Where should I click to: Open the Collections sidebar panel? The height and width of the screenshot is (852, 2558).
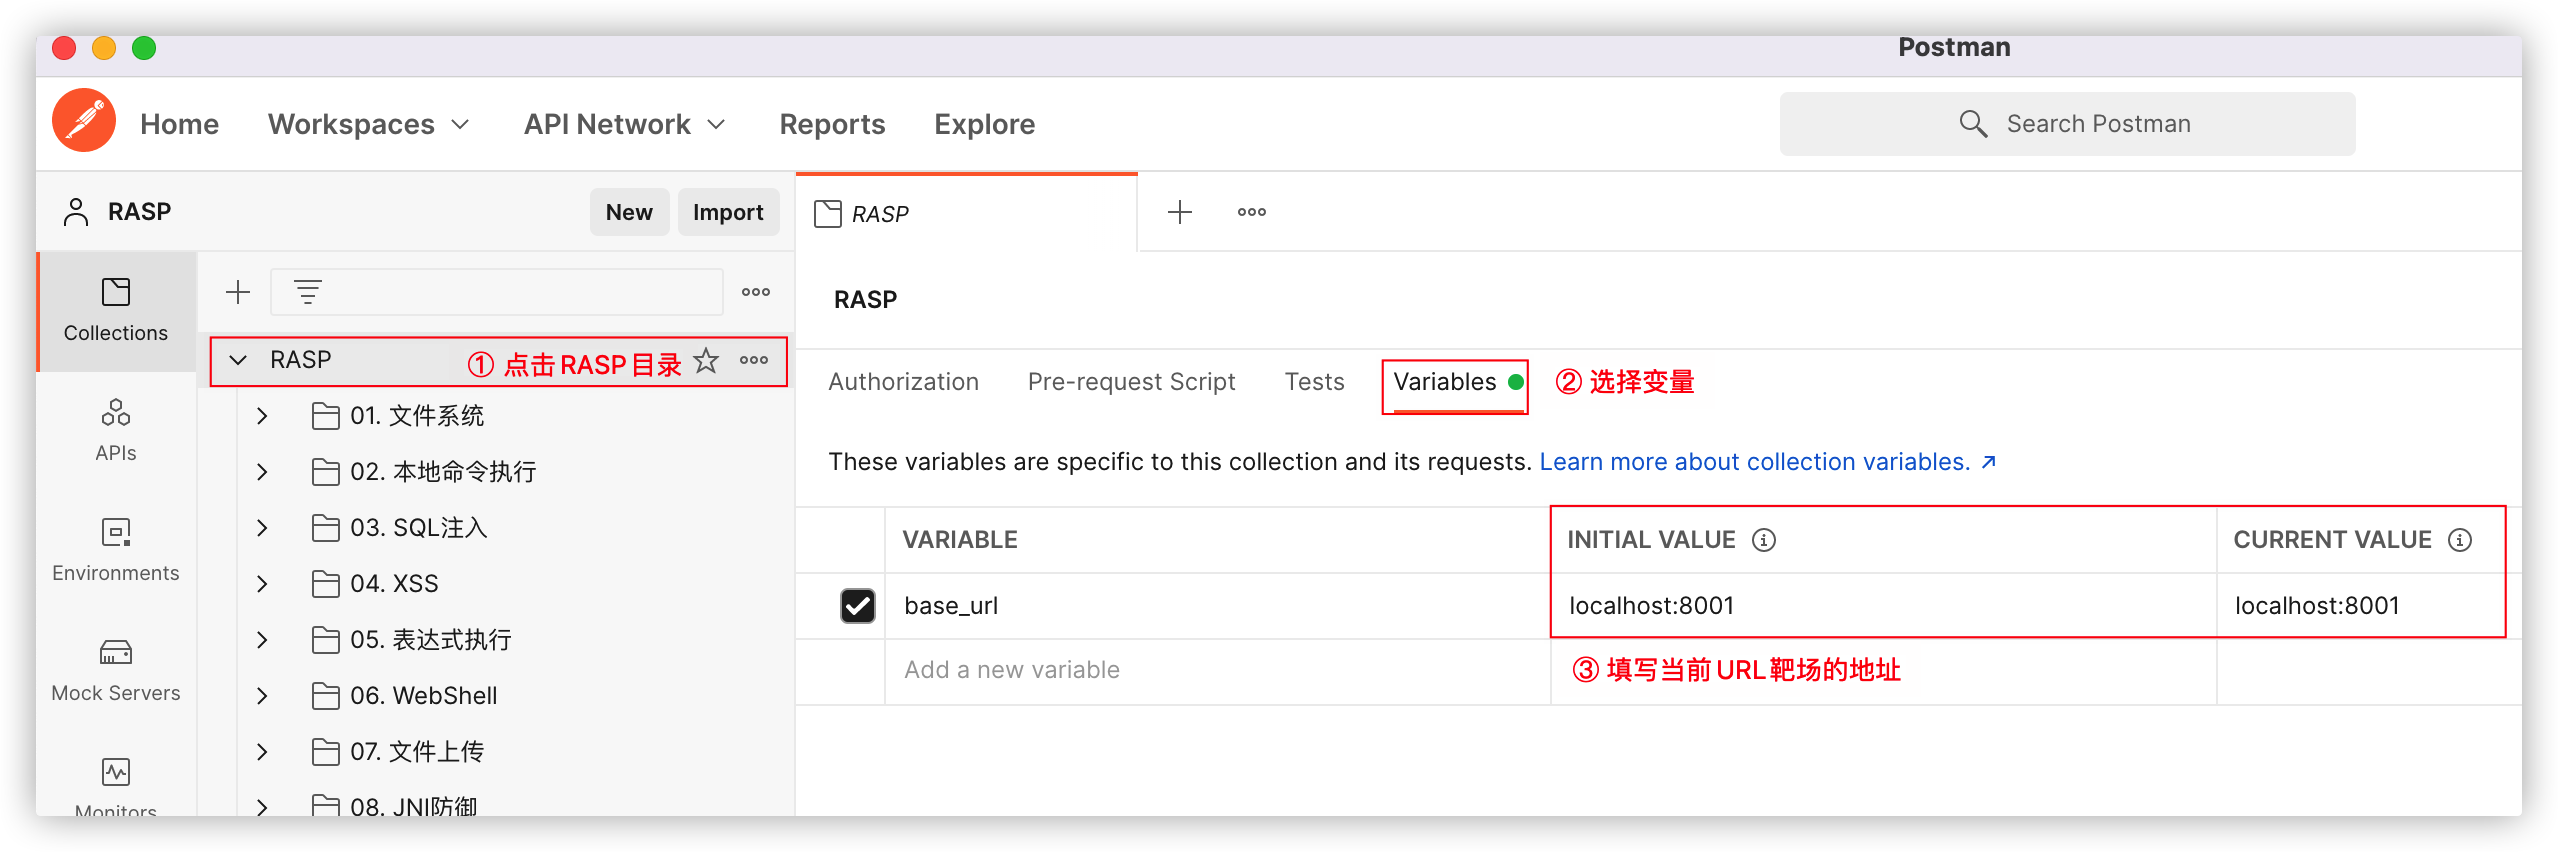tap(116, 311)
